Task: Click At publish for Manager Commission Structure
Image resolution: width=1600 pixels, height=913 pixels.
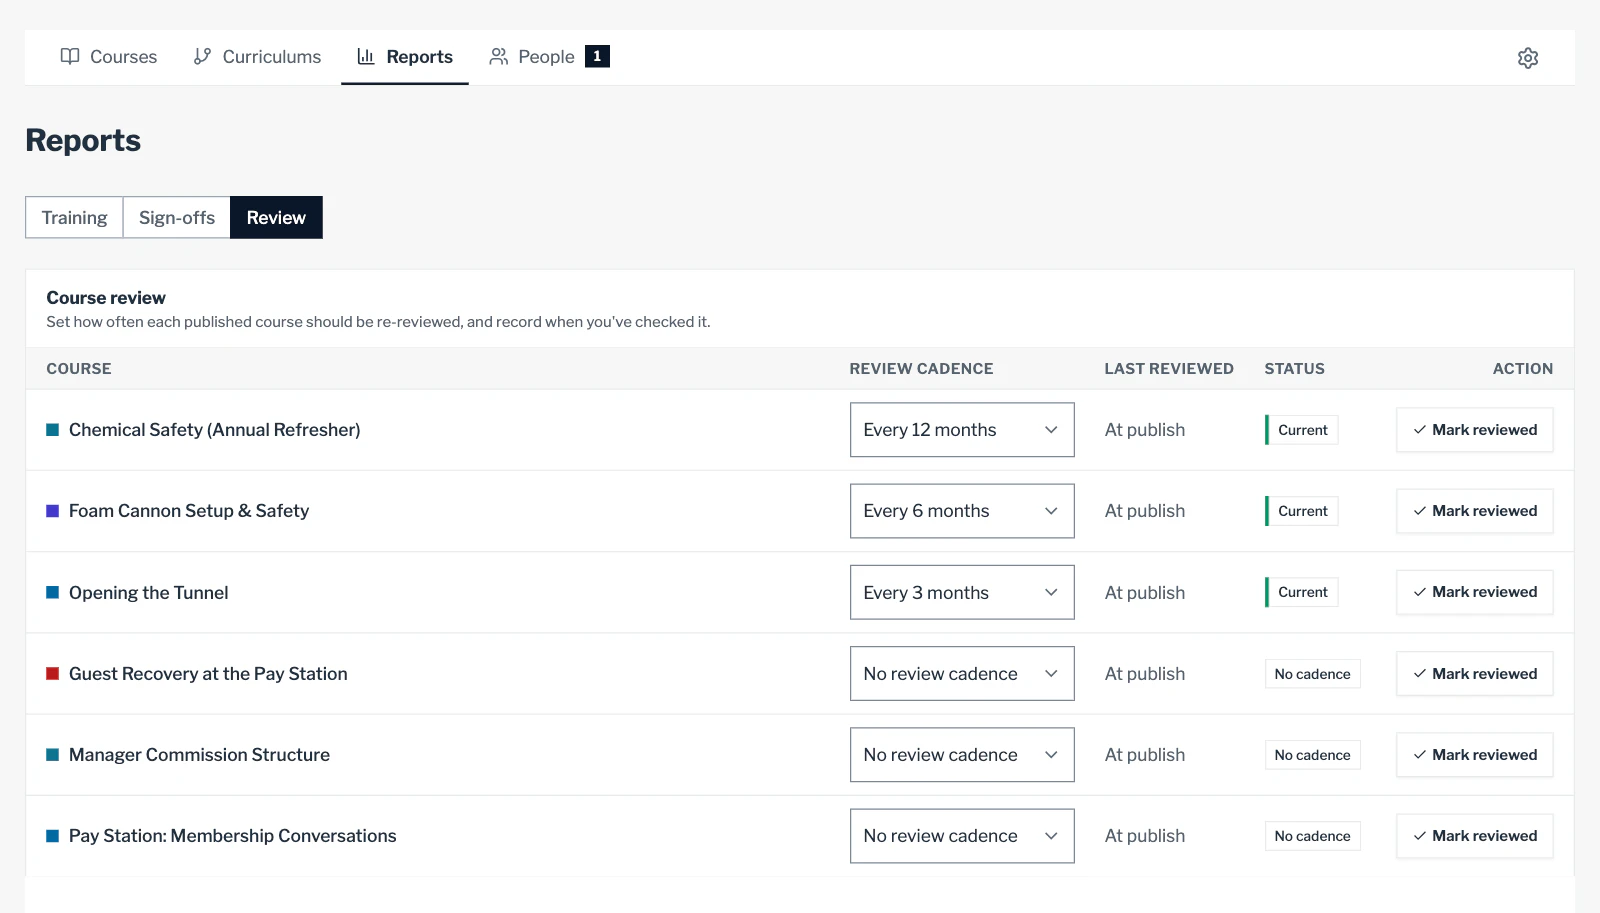Action: (x=1145, y=755)
